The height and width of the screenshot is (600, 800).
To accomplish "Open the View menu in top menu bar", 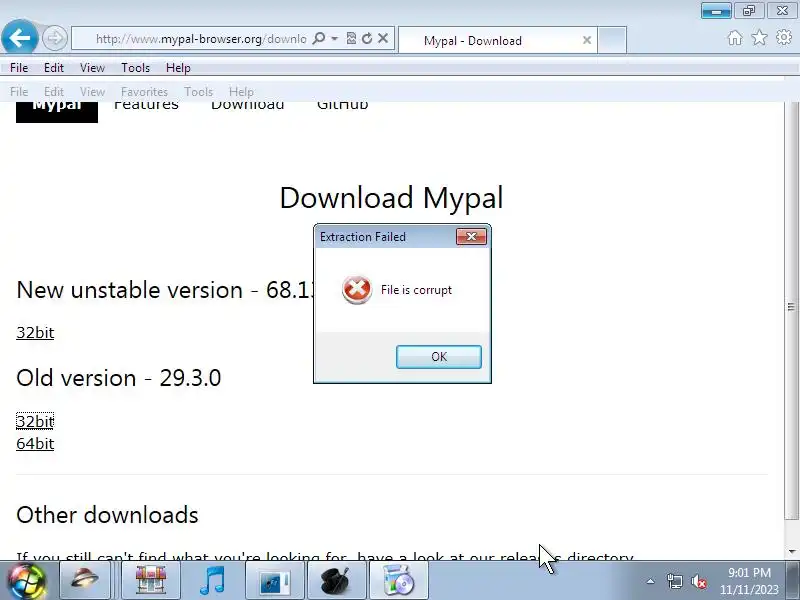I will [92, 67].
